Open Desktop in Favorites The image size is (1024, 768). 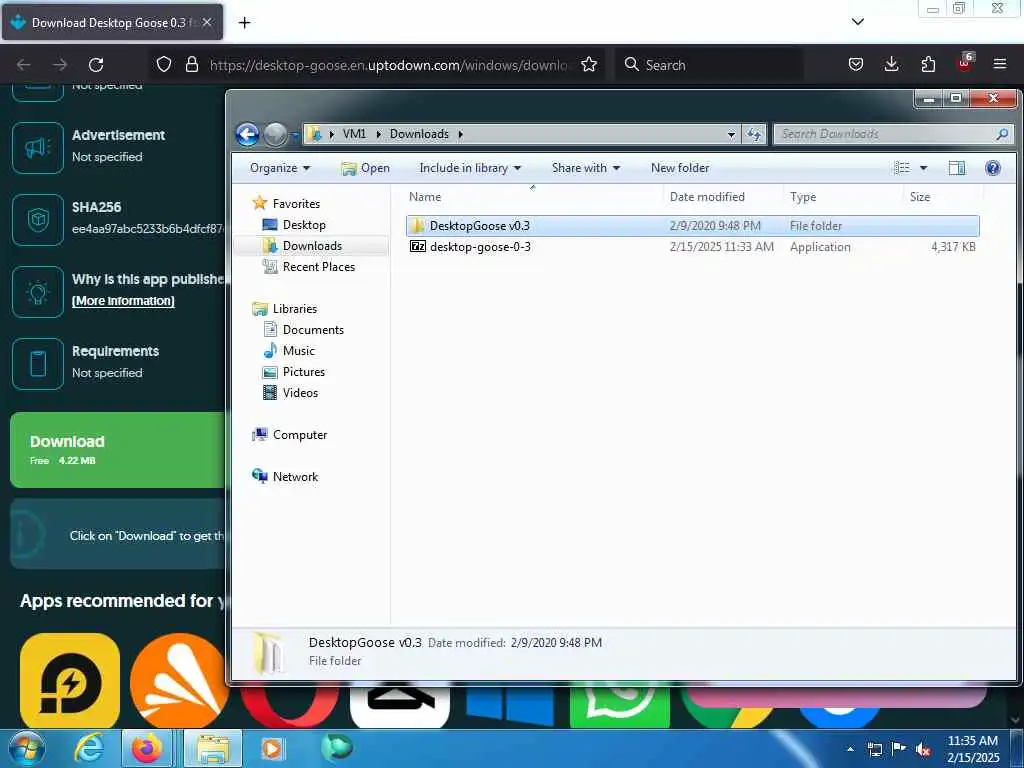click(x=304, y=225)
